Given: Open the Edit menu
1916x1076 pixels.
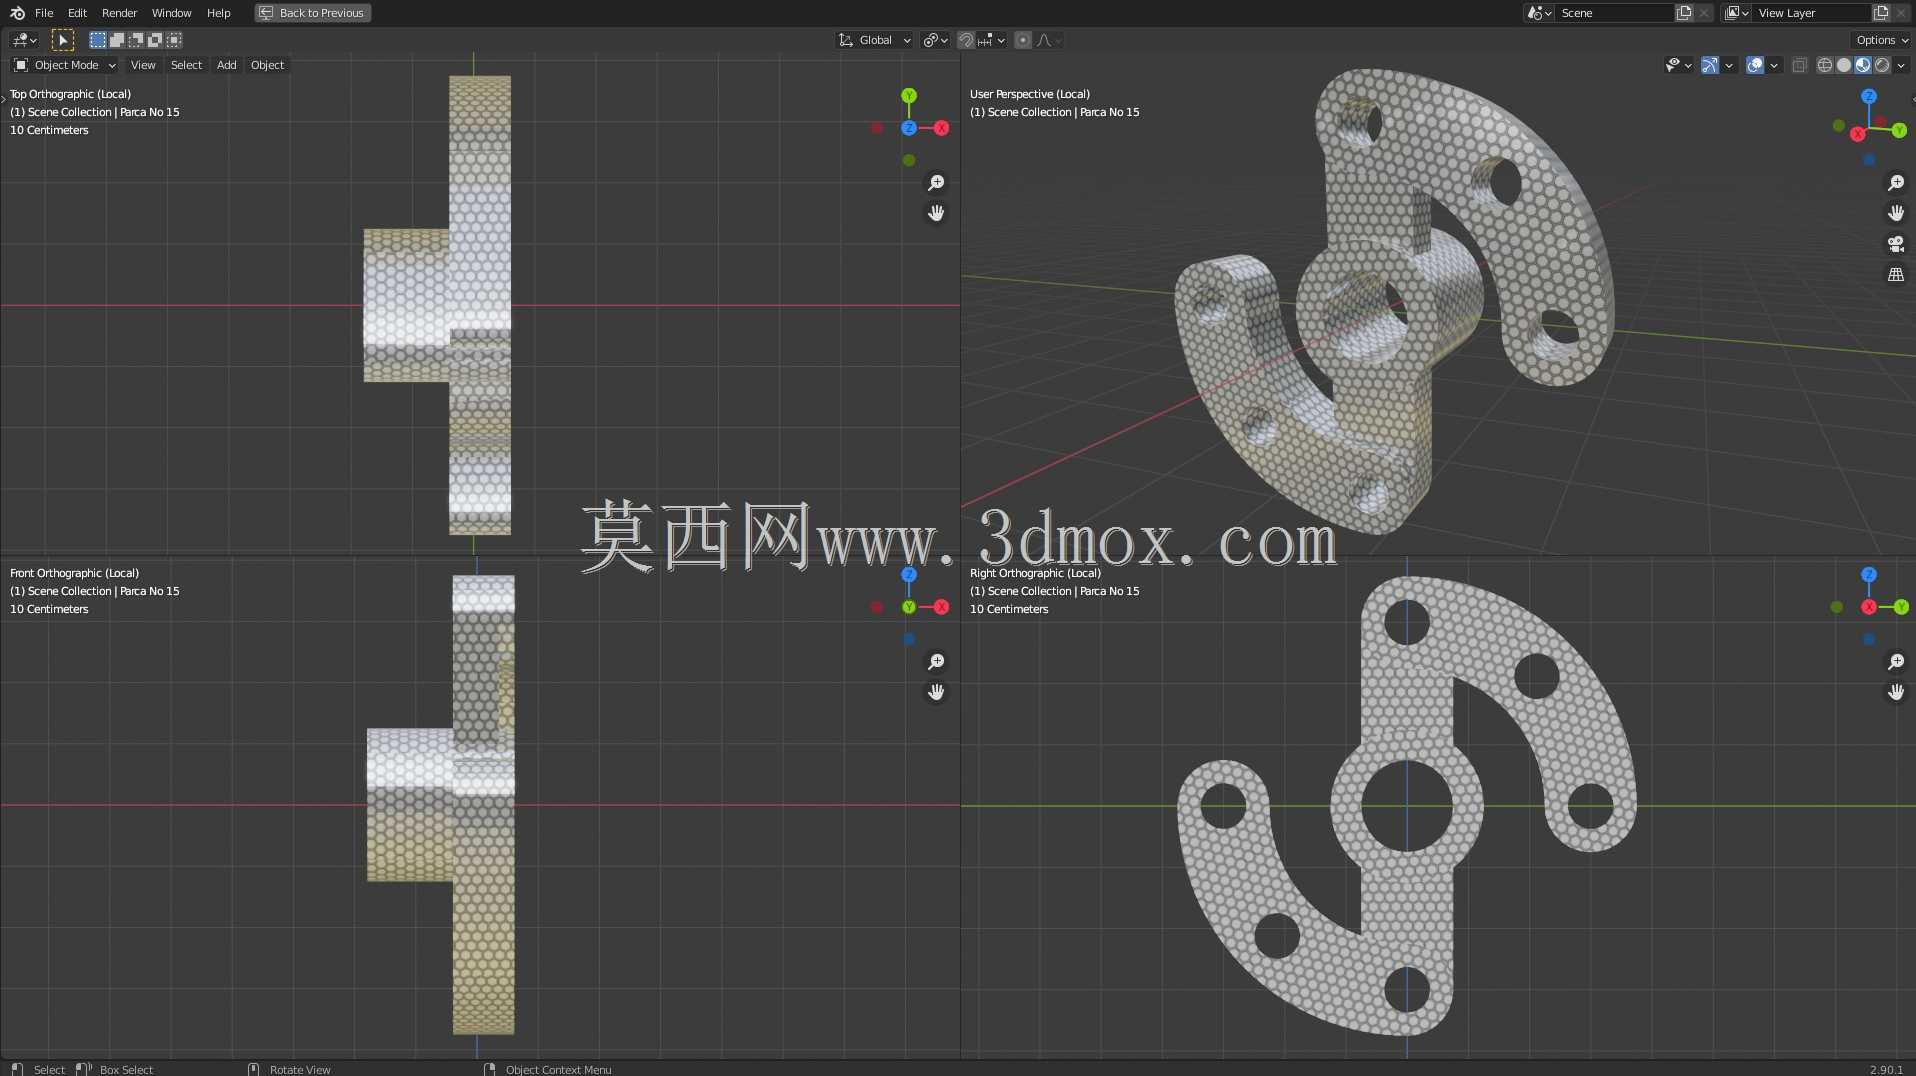Looking at the screenshot, I should tap(77, 13).
